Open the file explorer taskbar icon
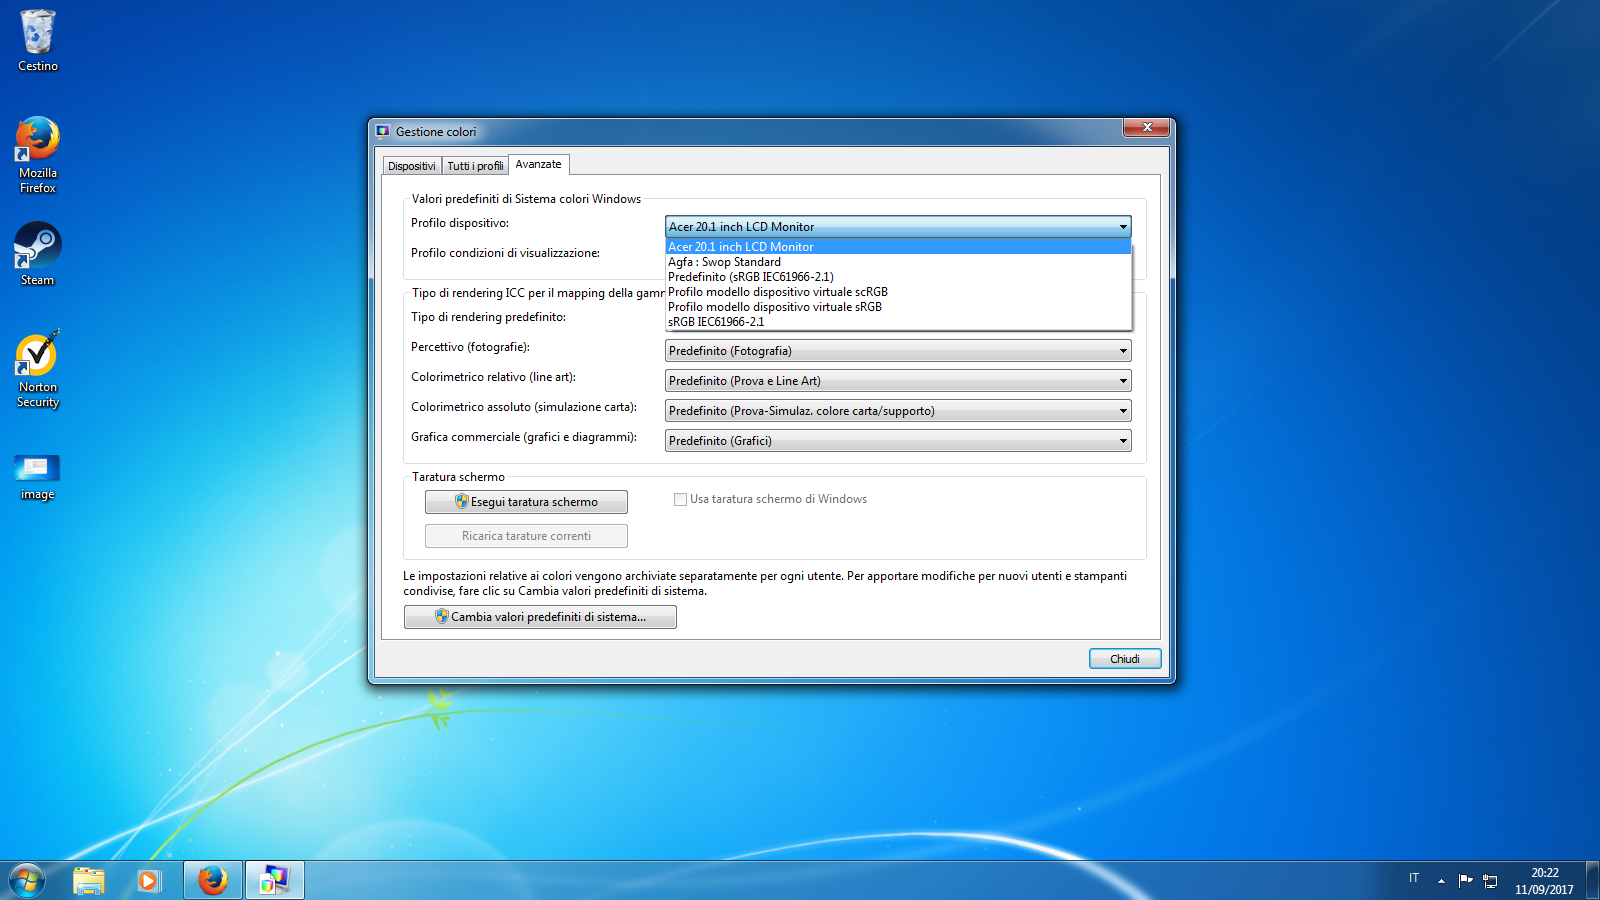Screen dimensions: 1600x900 [89, 880]
